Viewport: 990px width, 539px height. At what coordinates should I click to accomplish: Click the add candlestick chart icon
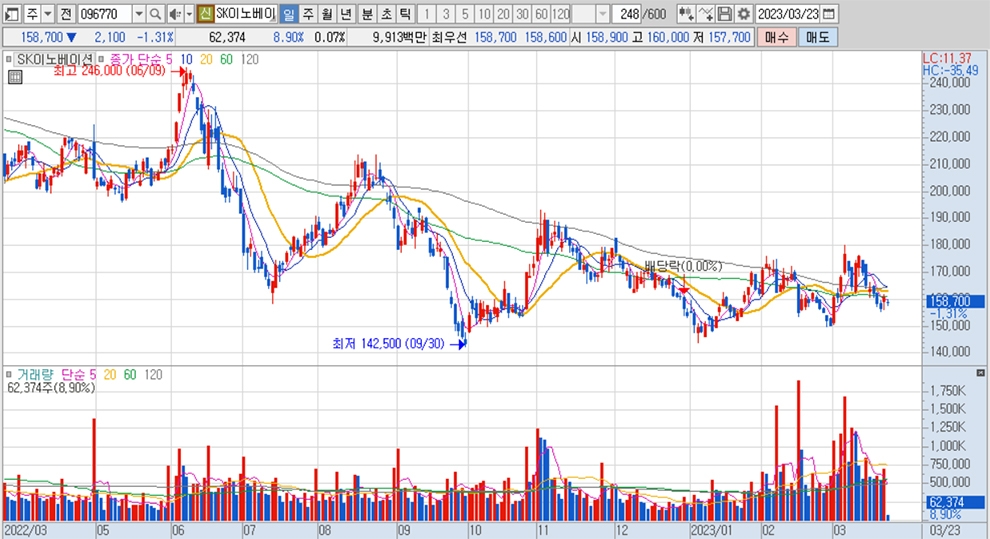coord(686,13)
